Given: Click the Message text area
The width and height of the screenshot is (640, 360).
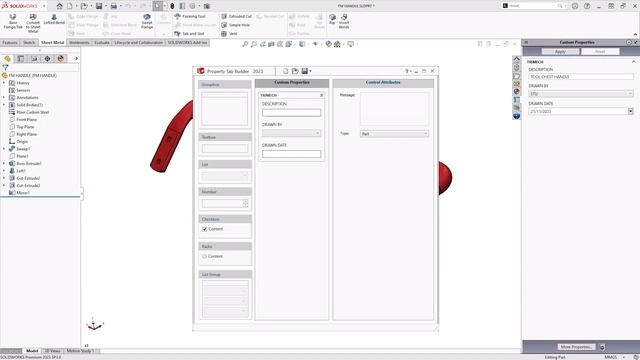Looking at the screenshot, I should pyautogui.click(x=394, y=109).
